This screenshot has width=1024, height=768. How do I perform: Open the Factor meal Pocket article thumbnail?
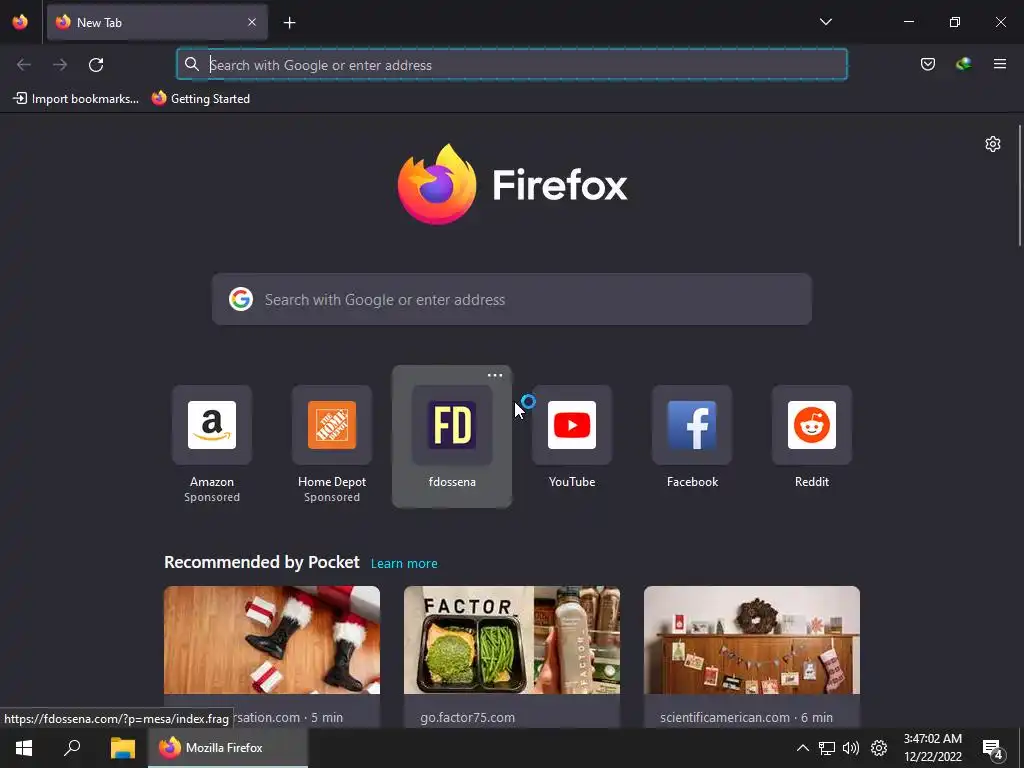click(x=512, y=640)
